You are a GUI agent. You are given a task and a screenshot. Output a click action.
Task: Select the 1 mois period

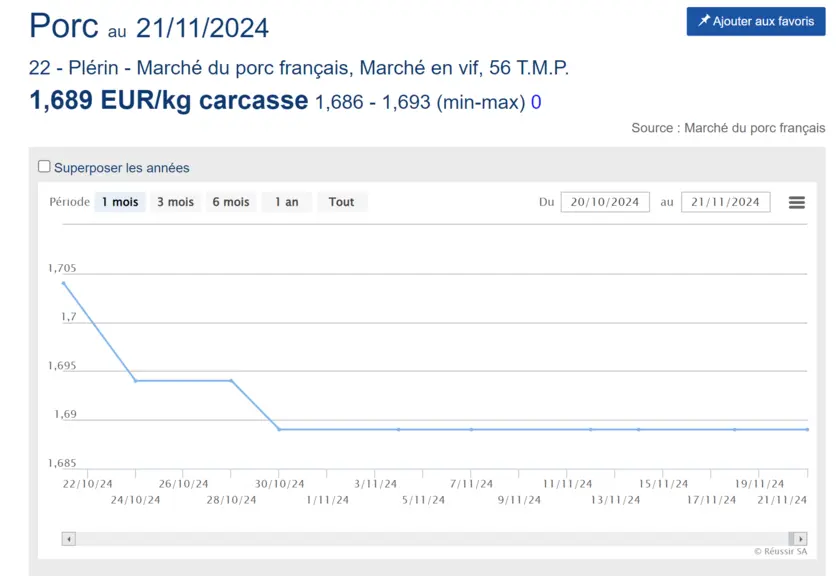[x=120, y=202]
